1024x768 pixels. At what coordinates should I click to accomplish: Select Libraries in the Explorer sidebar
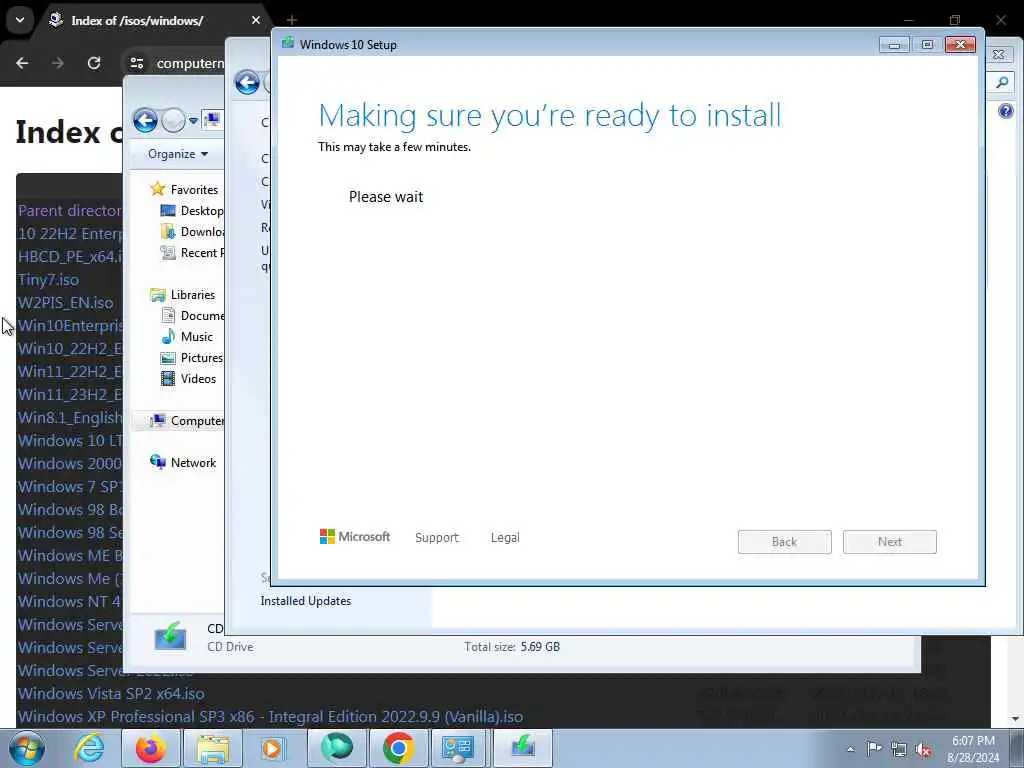pyautogui.click(x=192, y=295)
